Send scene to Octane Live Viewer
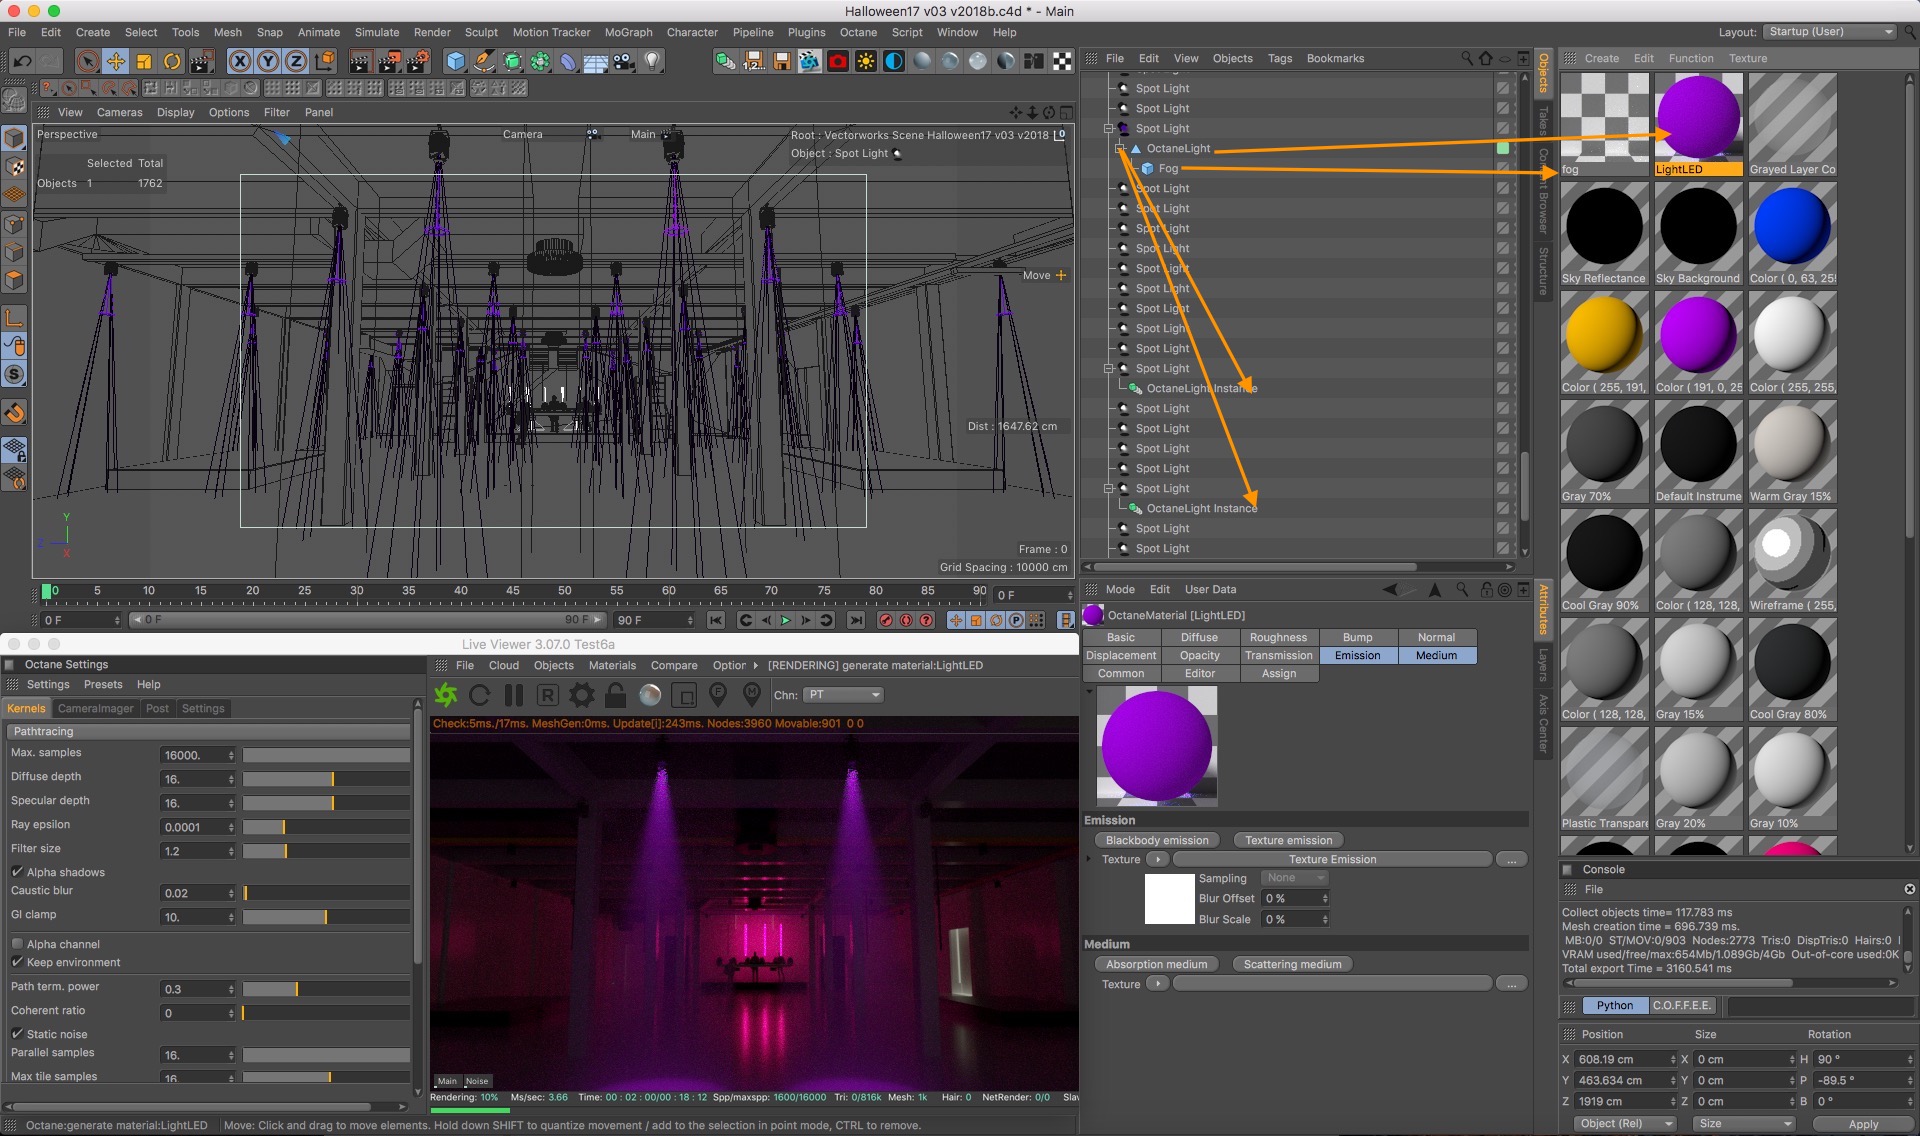Image resolution: width=1920 pixels, height=1136 pixels. (x=446, y=695)
